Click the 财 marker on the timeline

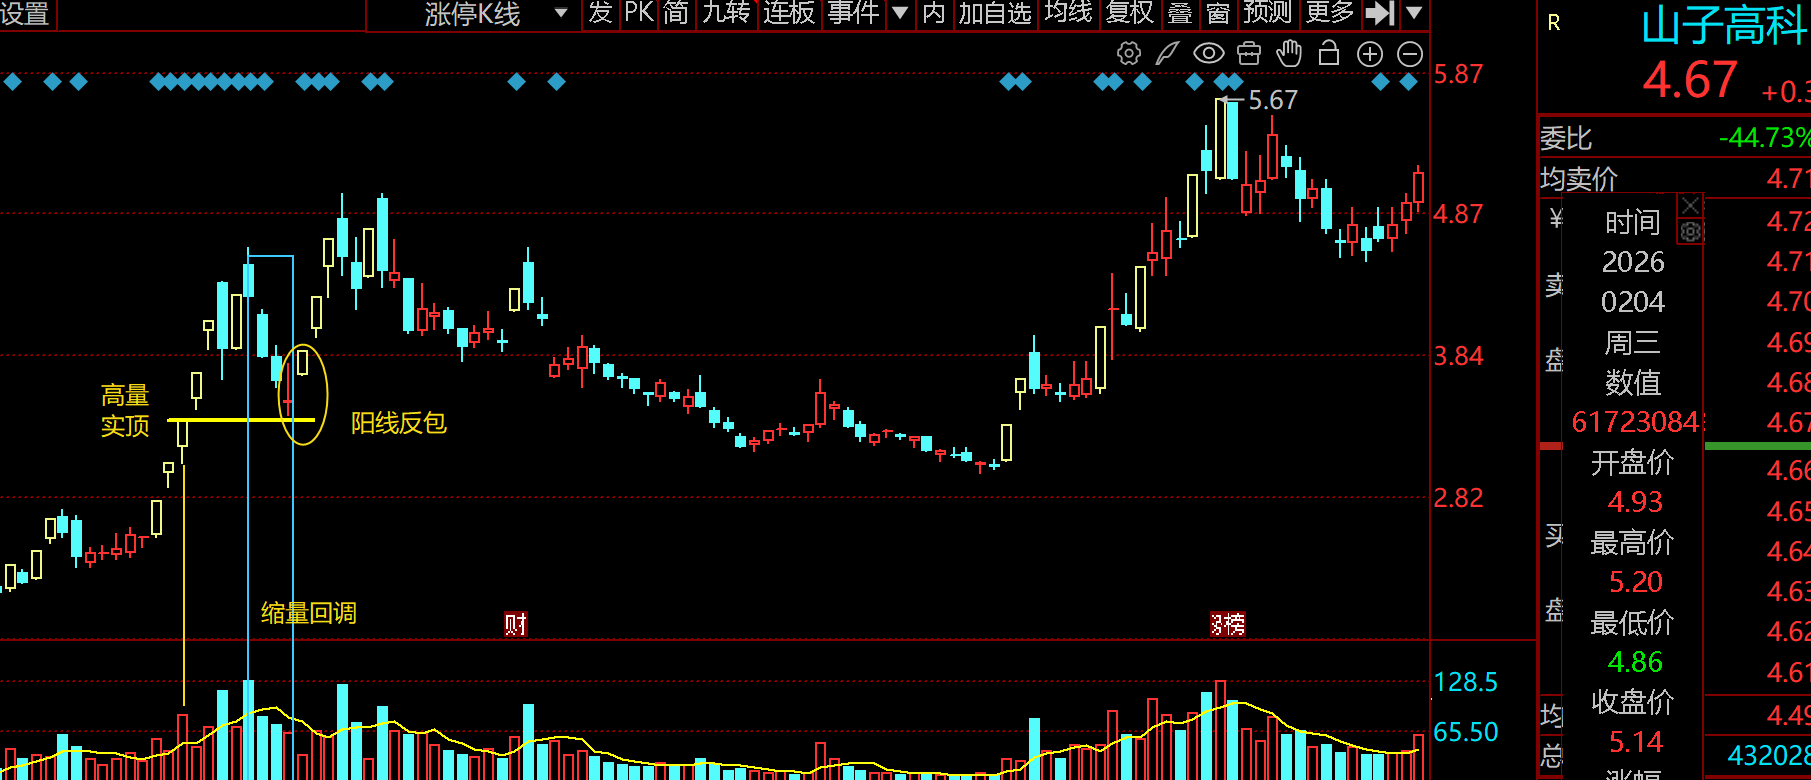(x=515, y=625)
